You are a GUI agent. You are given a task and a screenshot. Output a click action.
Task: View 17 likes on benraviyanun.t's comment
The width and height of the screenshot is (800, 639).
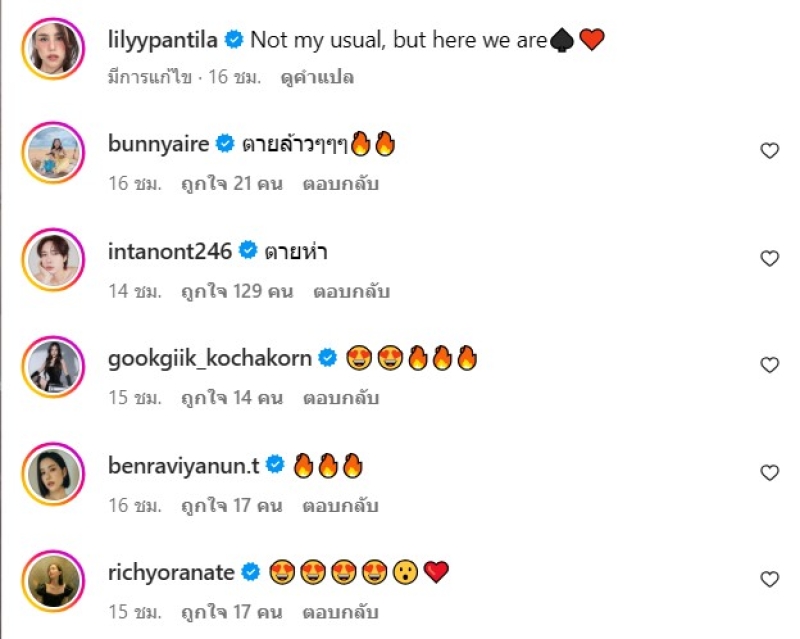coord(232,505)
